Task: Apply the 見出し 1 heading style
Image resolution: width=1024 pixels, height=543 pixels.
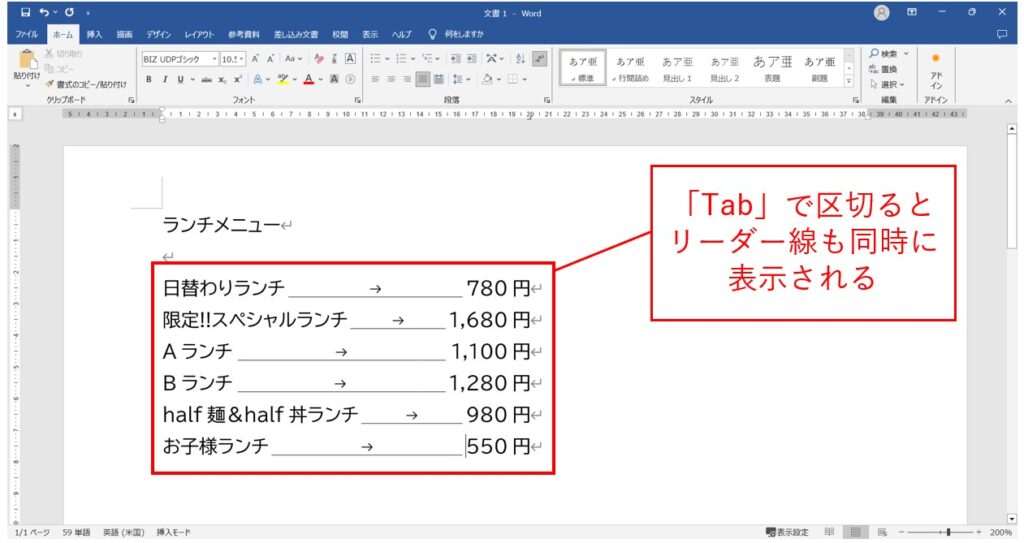Action: click(677, 68)
